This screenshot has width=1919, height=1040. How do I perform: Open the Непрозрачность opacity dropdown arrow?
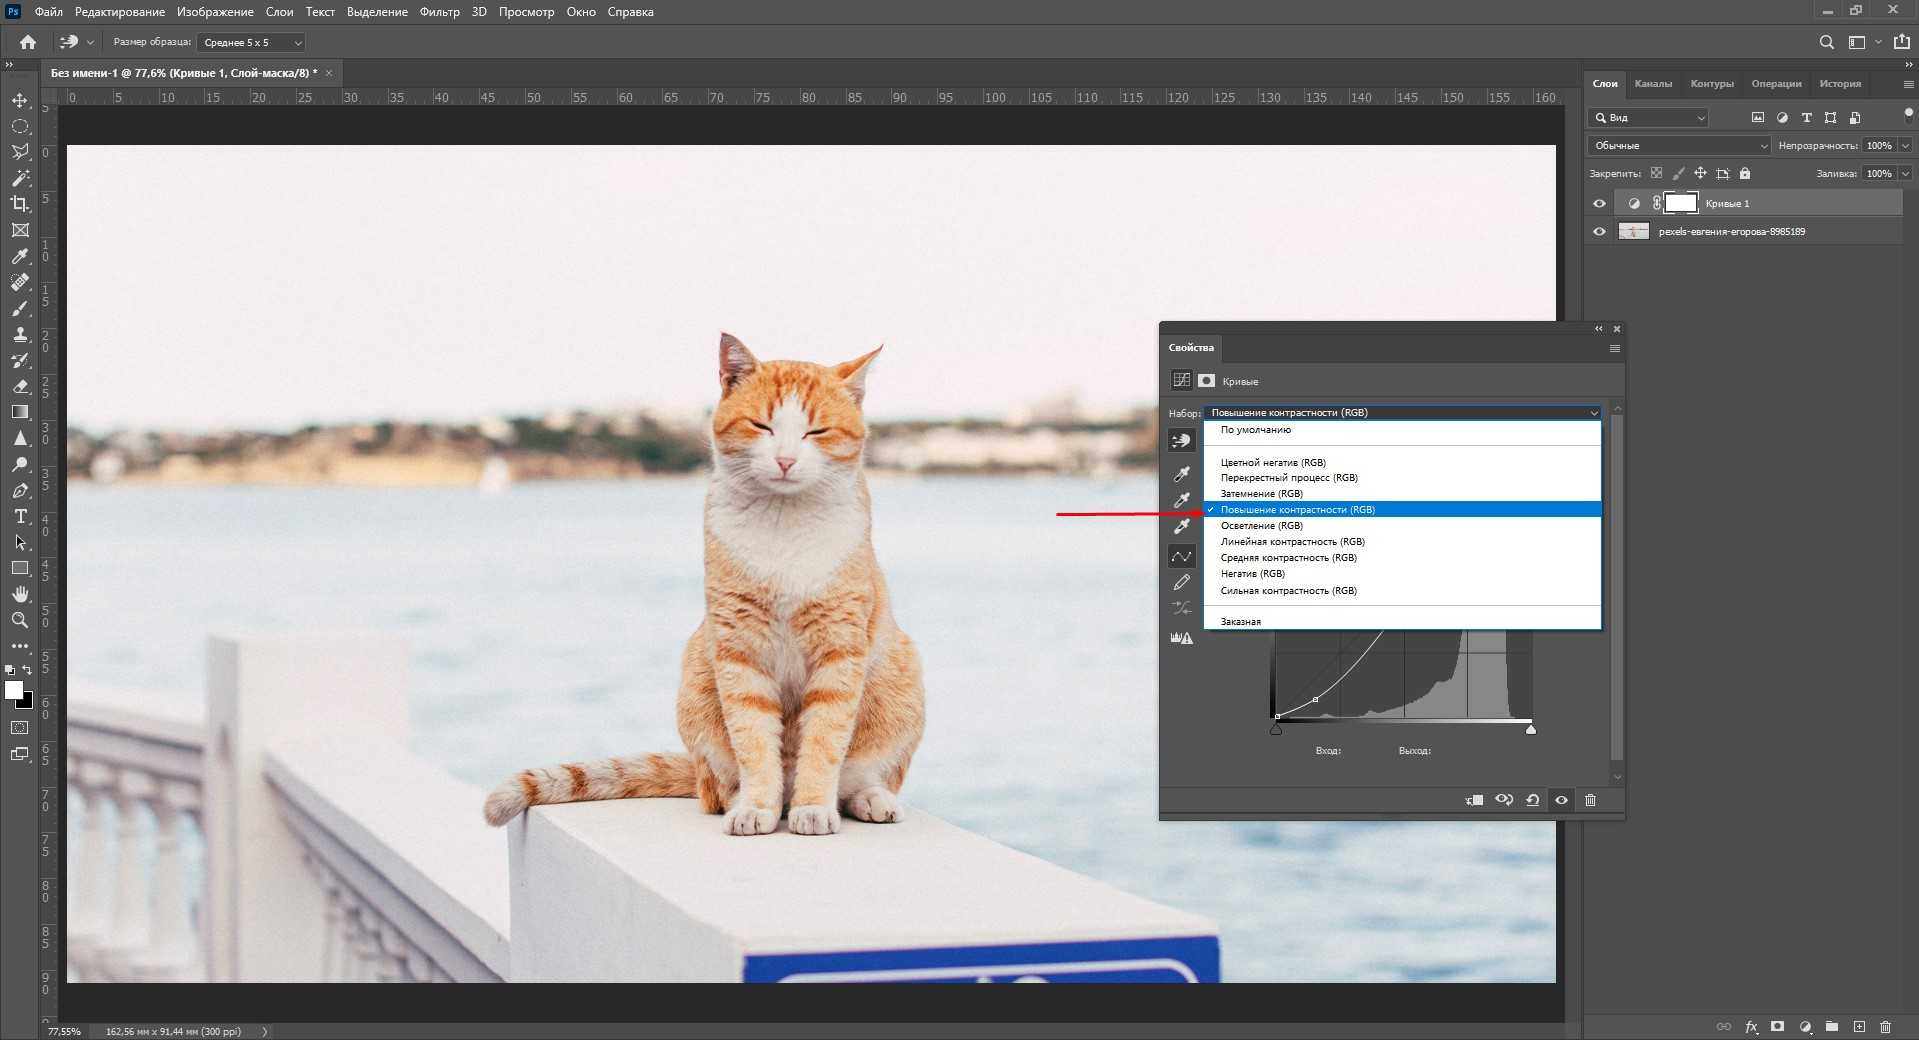point(1905,146)
